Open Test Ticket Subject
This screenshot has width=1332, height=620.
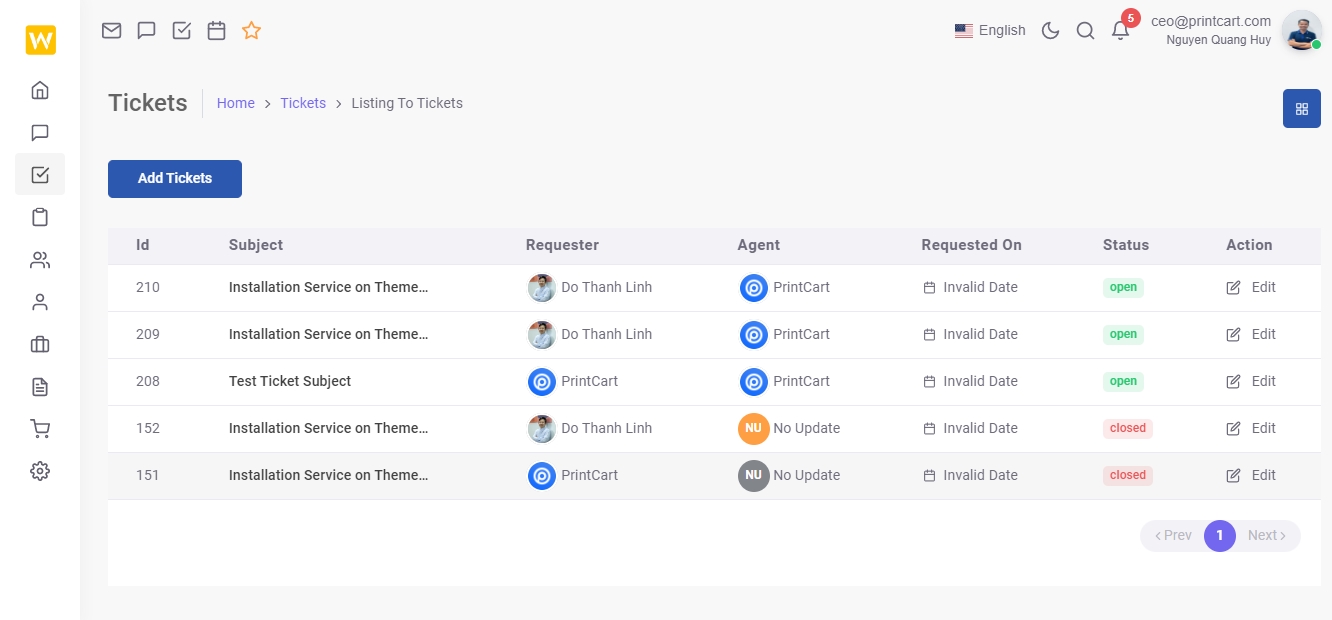pyautogui.click(x=290, y=381)
